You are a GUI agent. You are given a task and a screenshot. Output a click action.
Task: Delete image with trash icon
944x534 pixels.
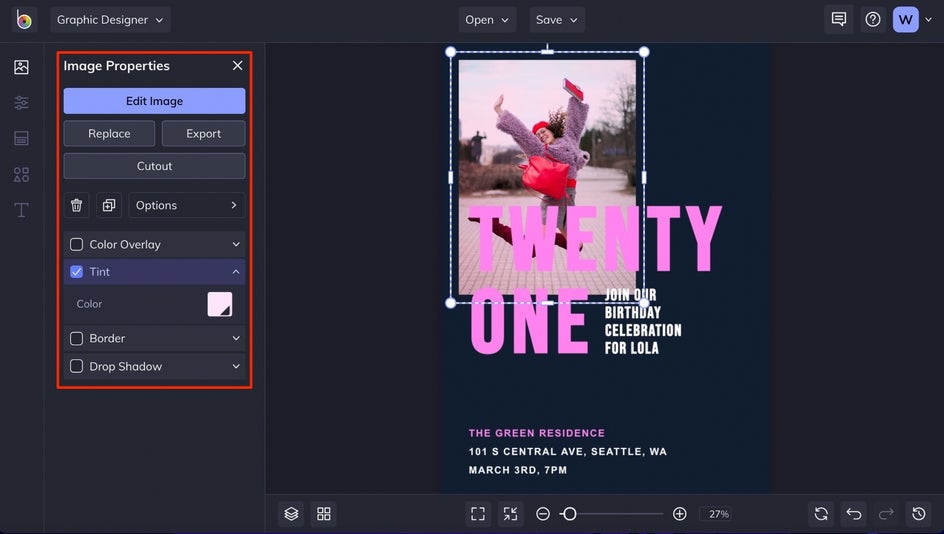pyautogui.click(x=76, y=205)
